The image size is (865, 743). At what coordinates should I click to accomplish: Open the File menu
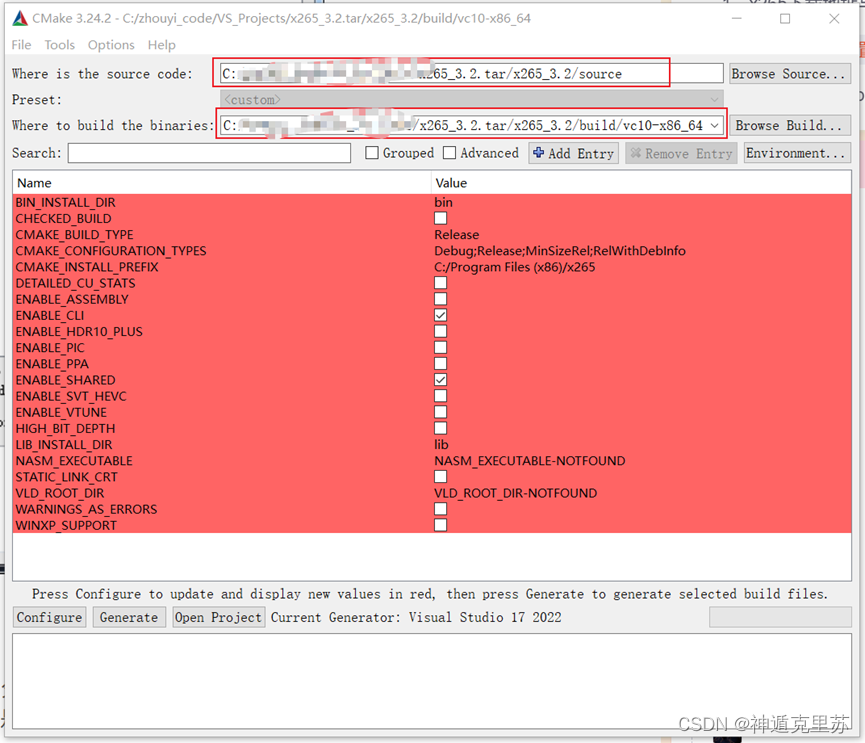(x=22, y=45)
